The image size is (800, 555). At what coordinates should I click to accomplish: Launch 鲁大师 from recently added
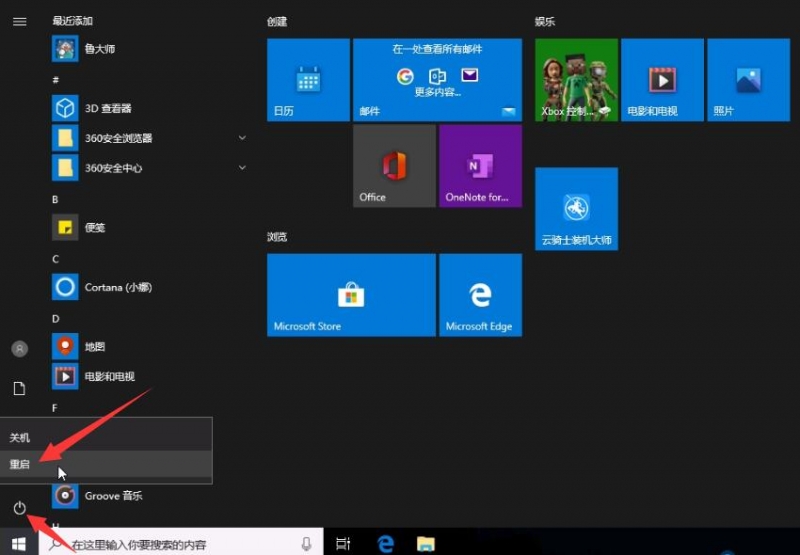click(x=148, y=48)
